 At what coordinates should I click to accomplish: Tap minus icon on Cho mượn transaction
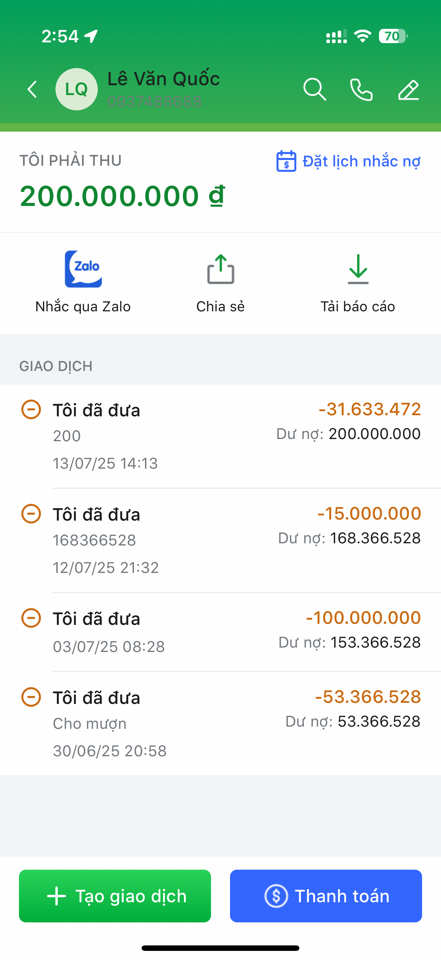pos(31,697)
